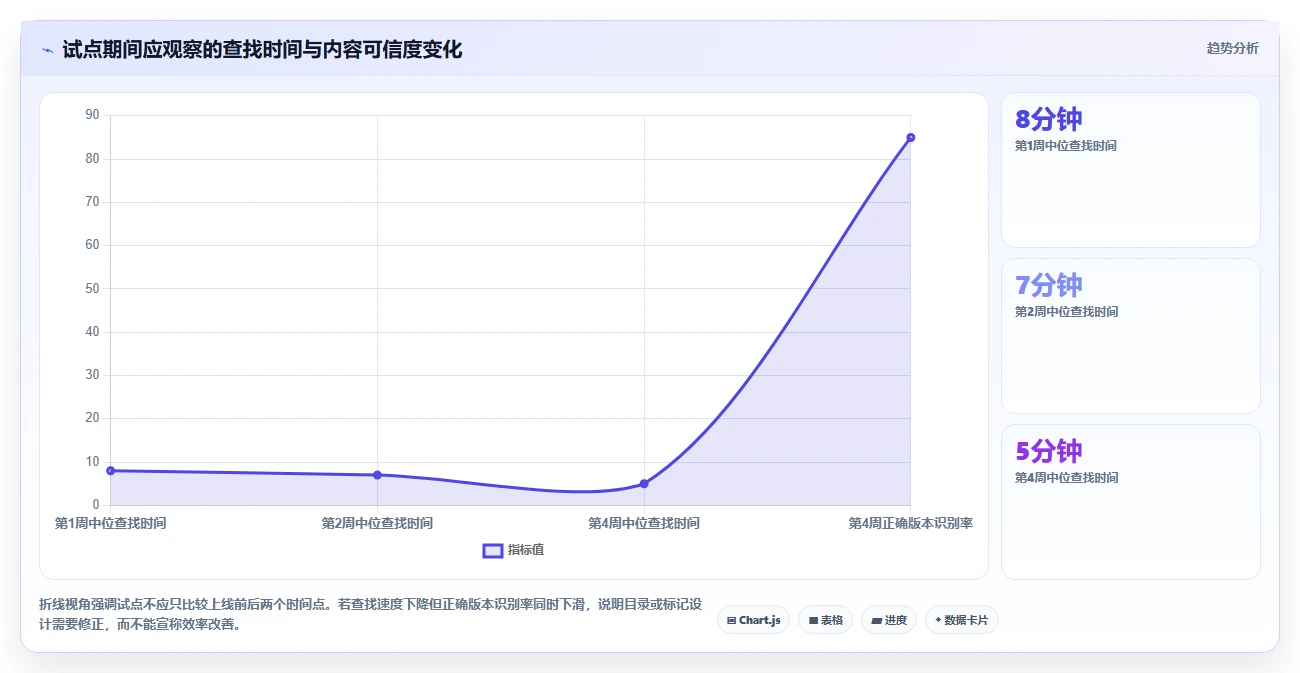The width and height of the screenshot is (1300, 673).
Task: Switch to the 数据卡片 view pill
Action: pos(961,620)
